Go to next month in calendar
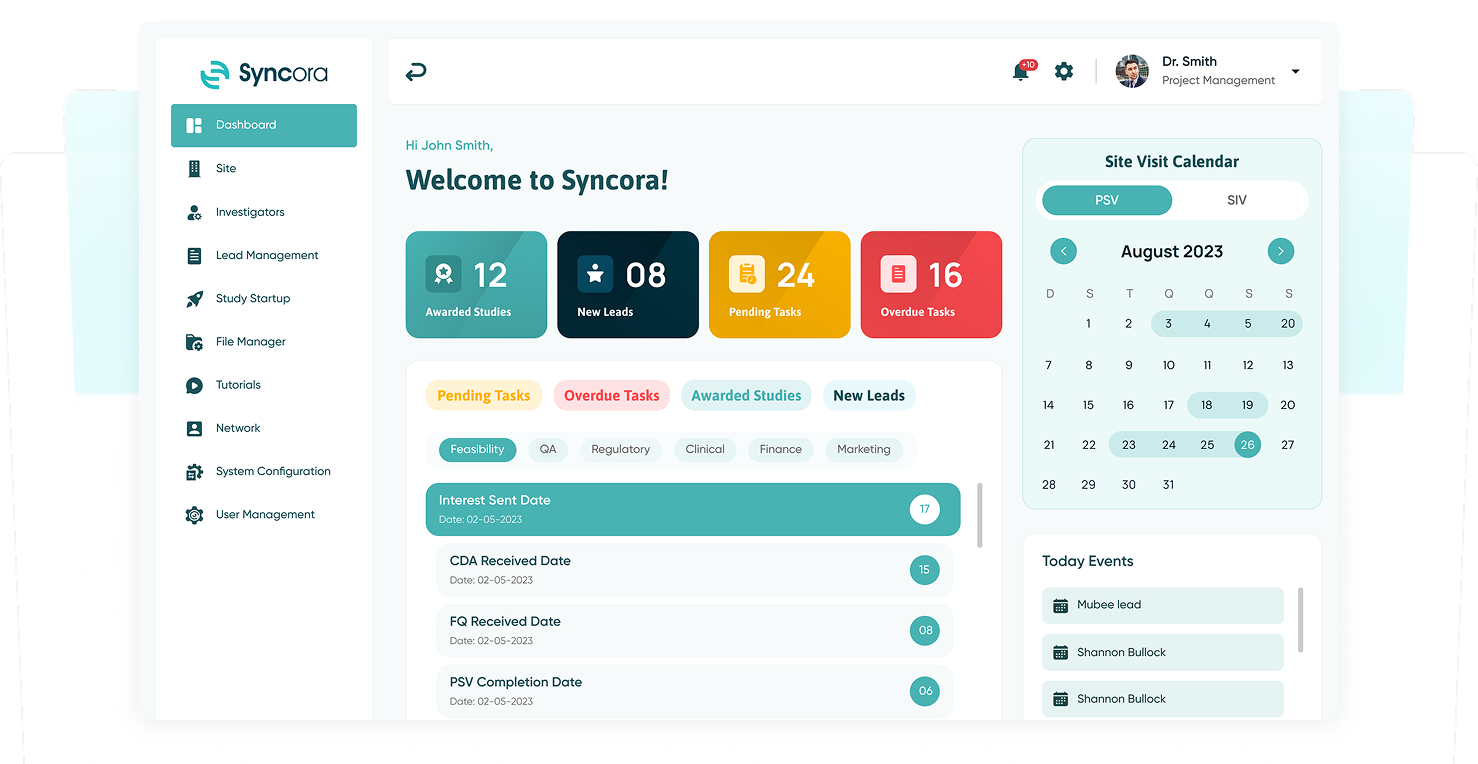 1281,252
